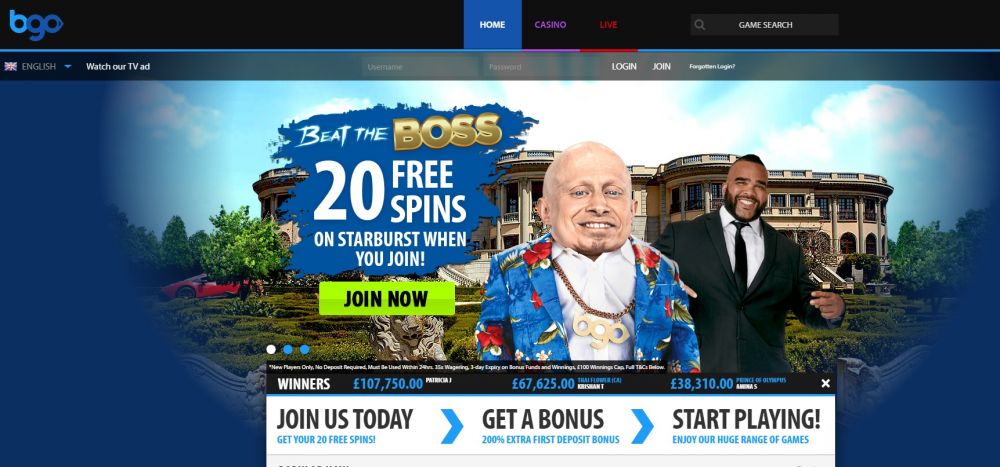This screenshot has width=1000, height=467.
Task: Open the Home tab
Action: [492, 25]
